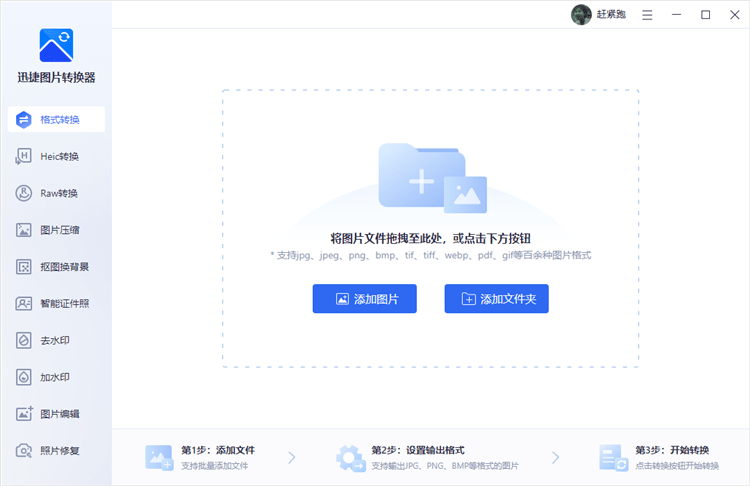Switch to the Raw转换 menu label

(x=59, y=193)
